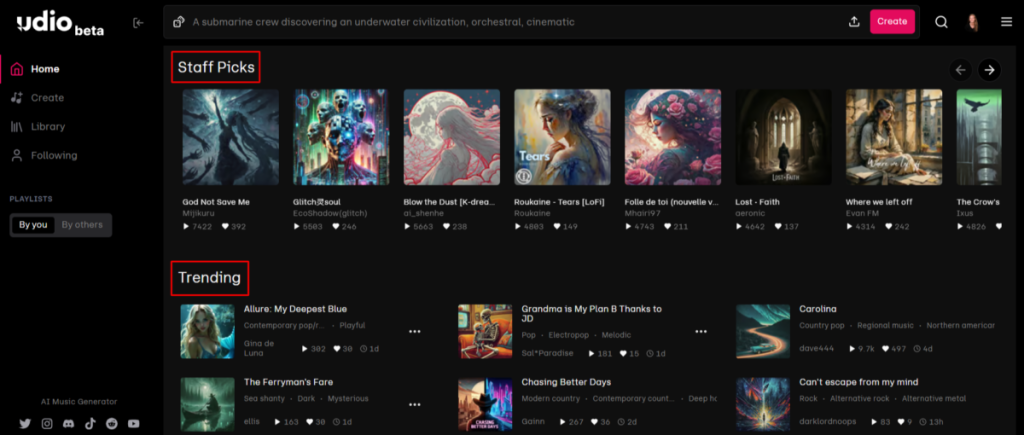Collapse the sidebar with the arrow icon
The width and height of the screenshot is (1024, 435).
pos(138,23)
